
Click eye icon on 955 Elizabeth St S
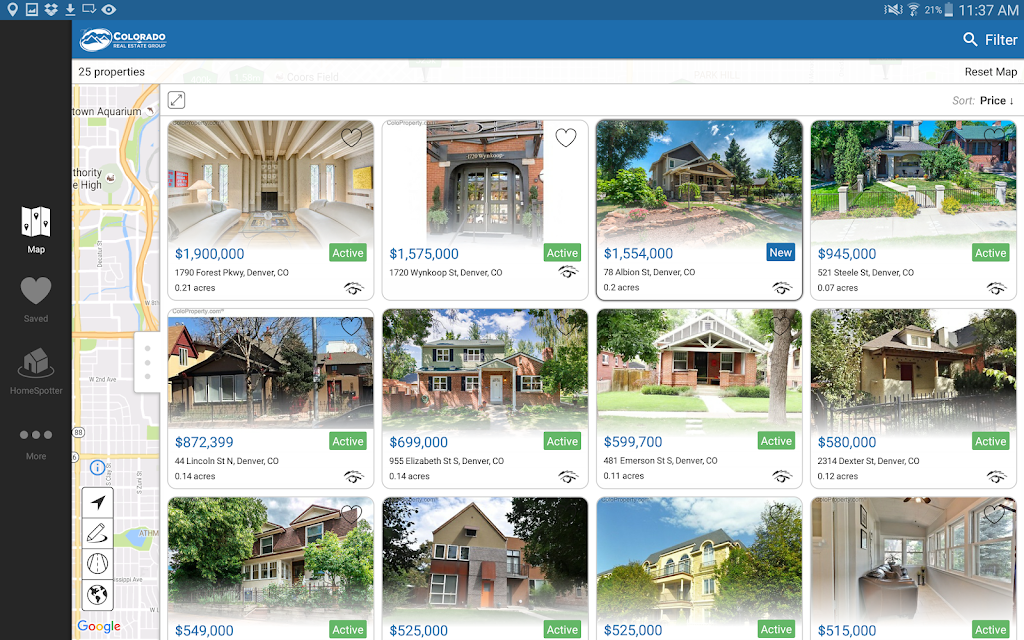[x=568, y=477]
